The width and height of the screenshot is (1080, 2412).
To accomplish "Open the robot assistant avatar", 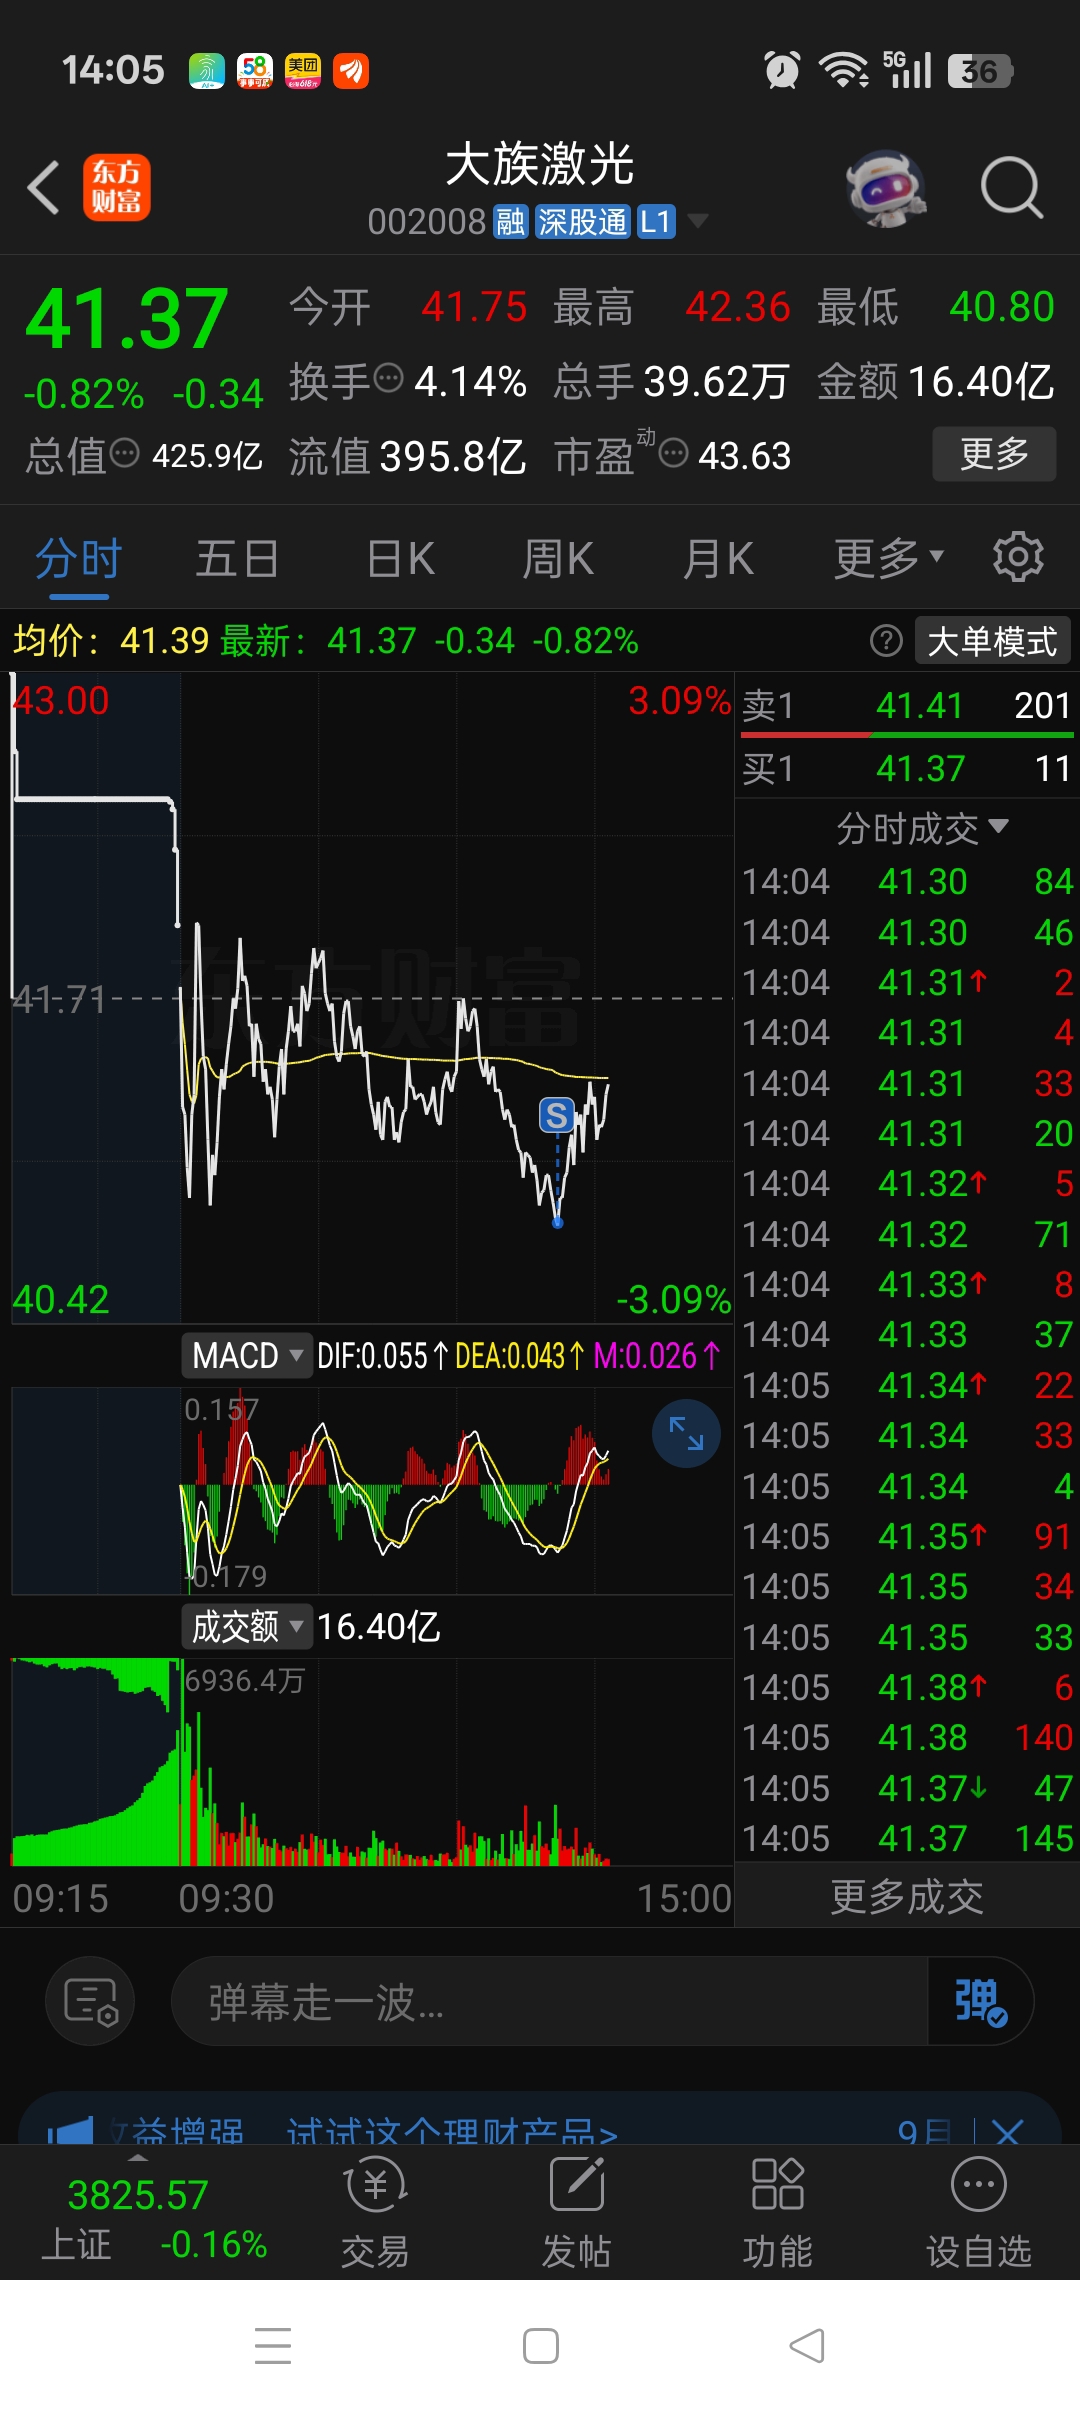I will (x=885, y=188).
